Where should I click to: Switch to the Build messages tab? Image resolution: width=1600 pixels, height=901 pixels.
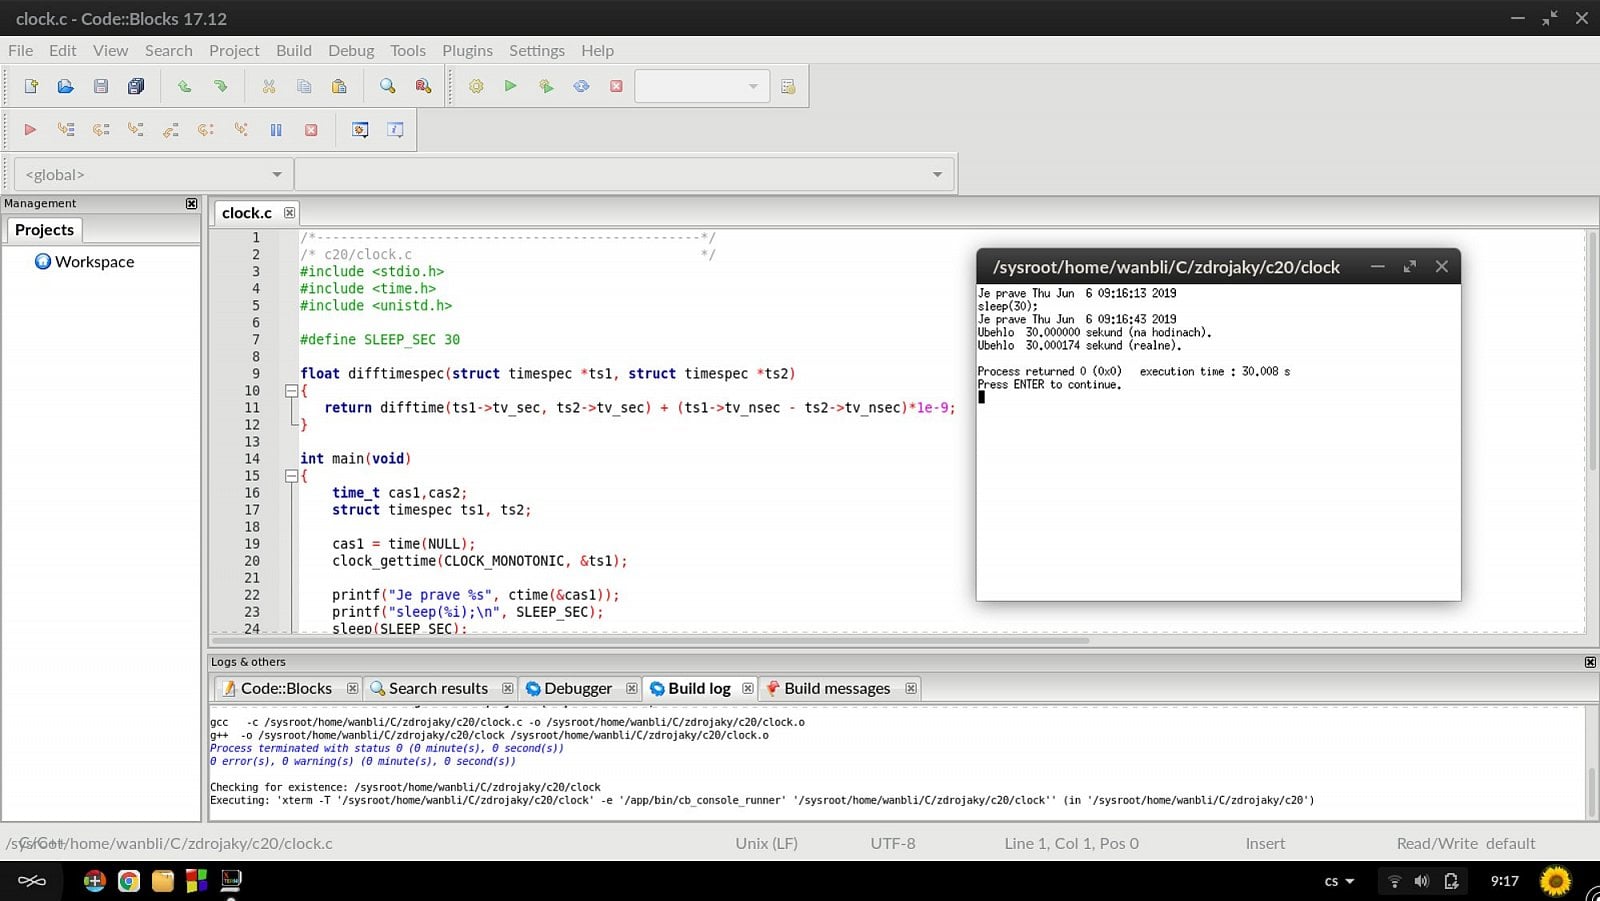[836, 689]
